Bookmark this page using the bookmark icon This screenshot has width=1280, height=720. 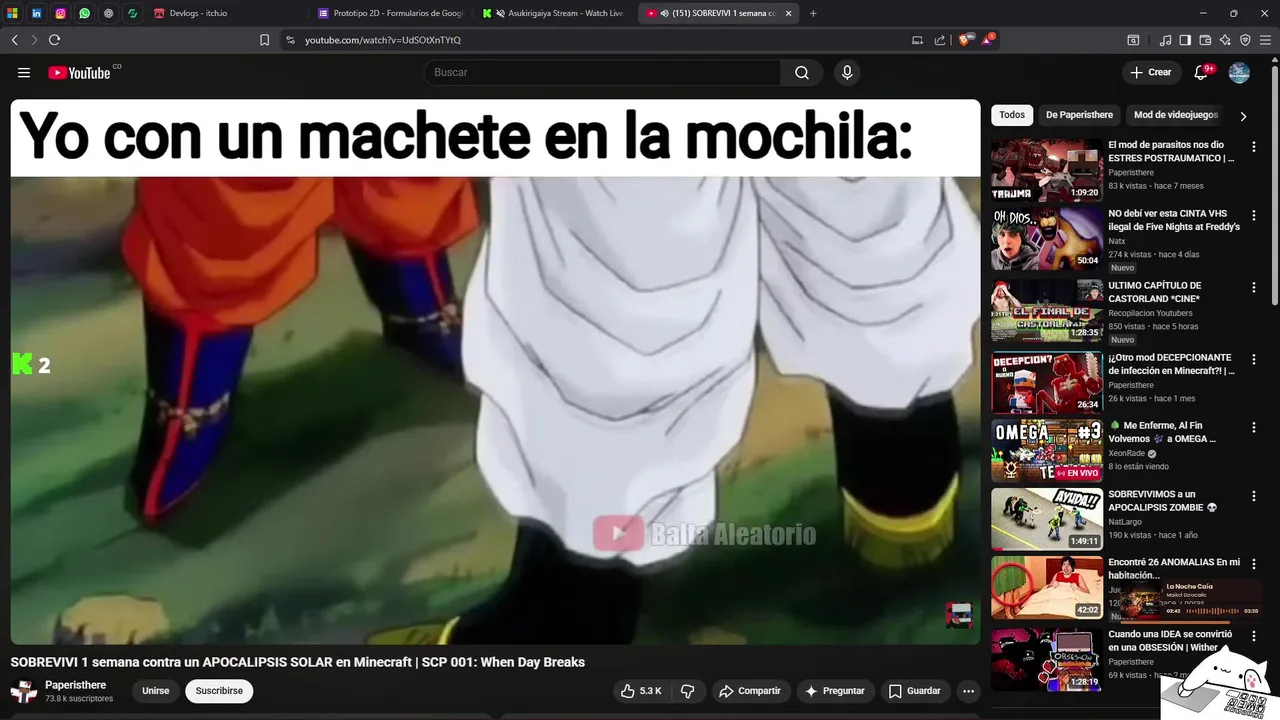264,40
